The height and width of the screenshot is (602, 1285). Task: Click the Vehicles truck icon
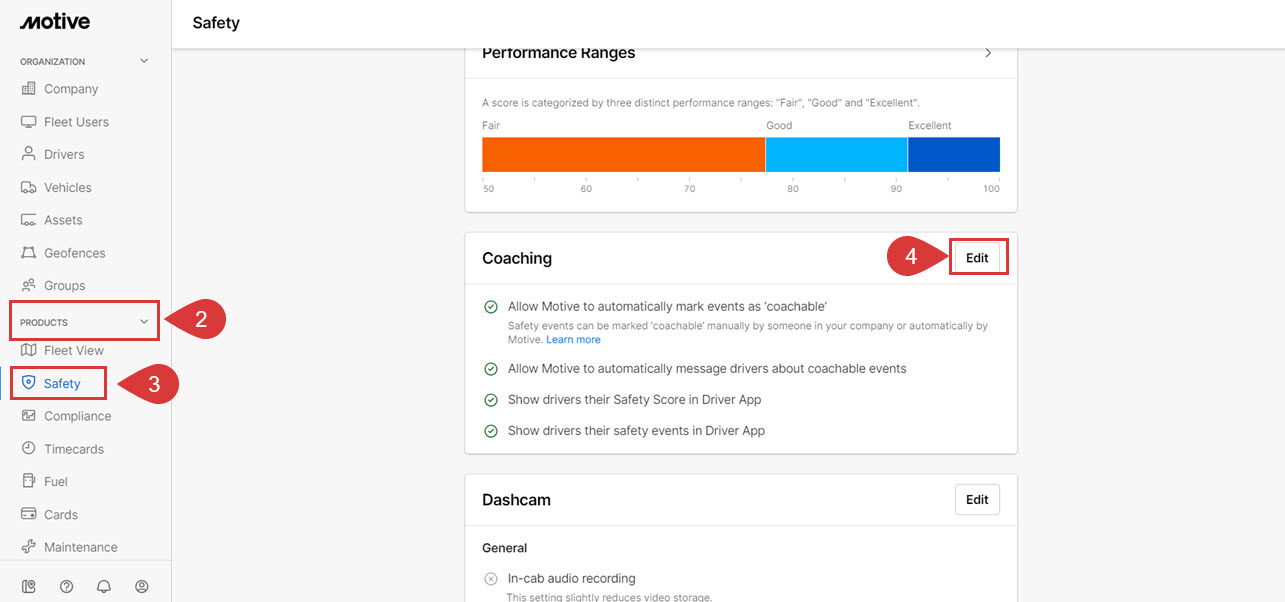click(x=28, y=188)
